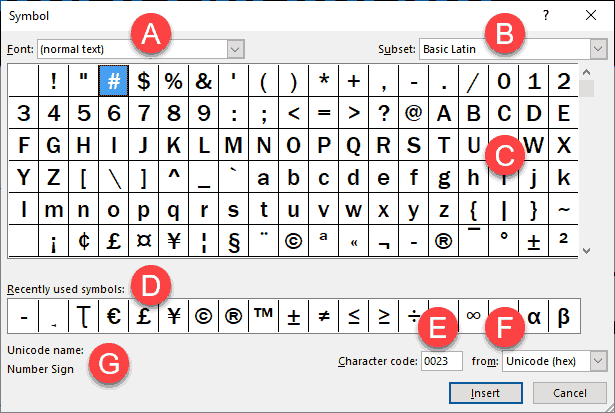
Task: Click the Insert button
Action: tap(486, 393)
